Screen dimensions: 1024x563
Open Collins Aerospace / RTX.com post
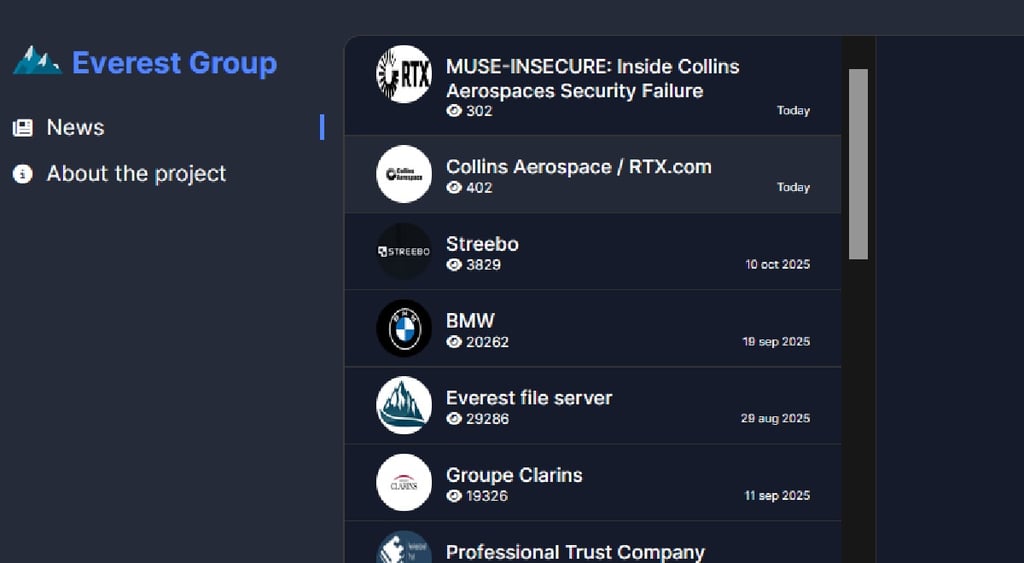(579, 167)
